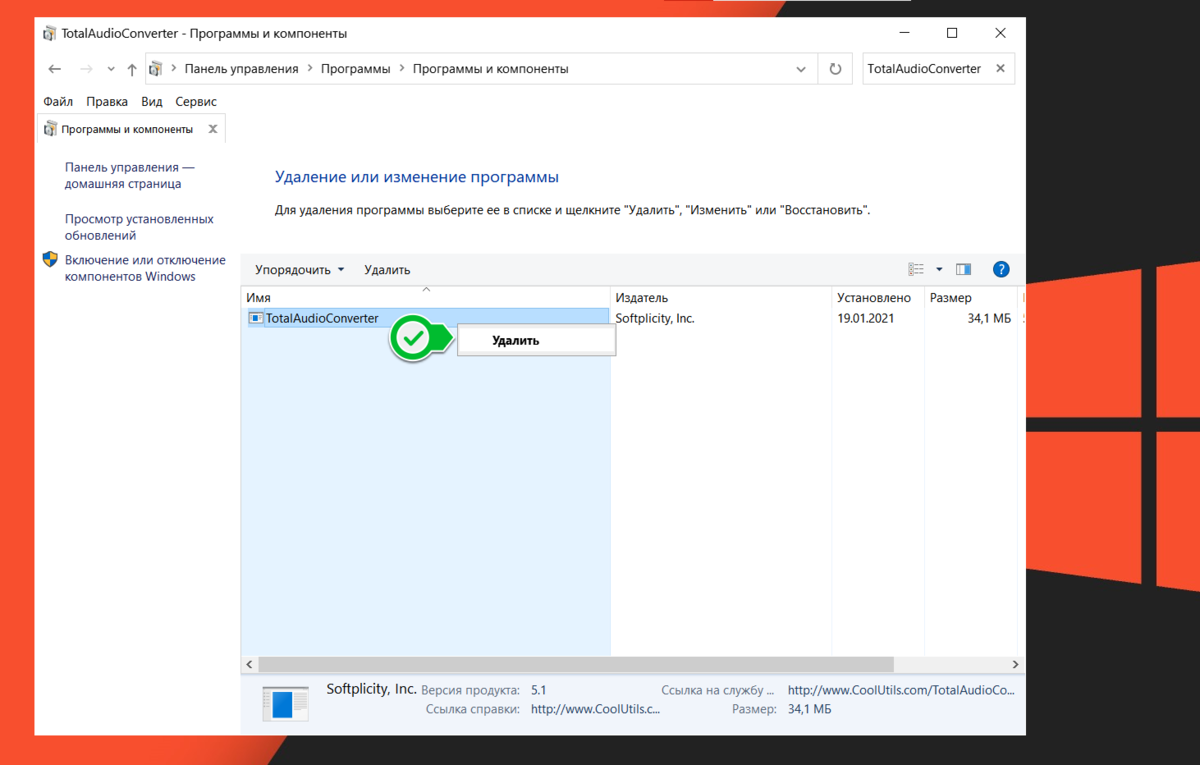This screenshot has height=765, width=1200.
Task: Click the window title bar Programs icon
Action: point(50,33)
